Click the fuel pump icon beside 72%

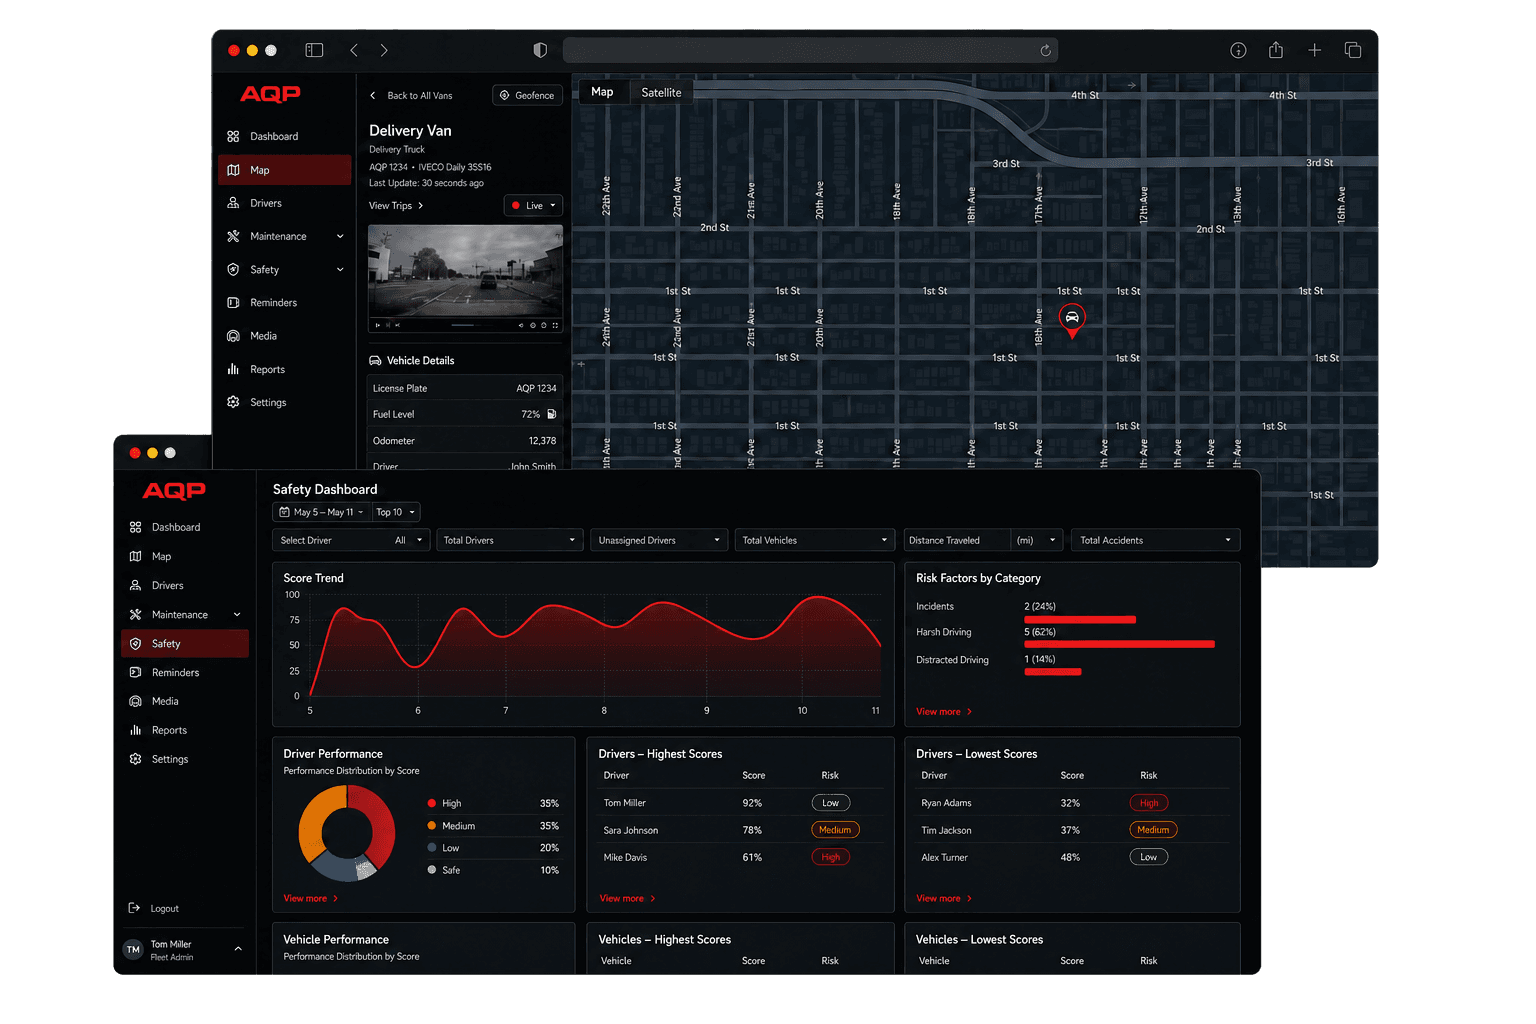(551, 414)
